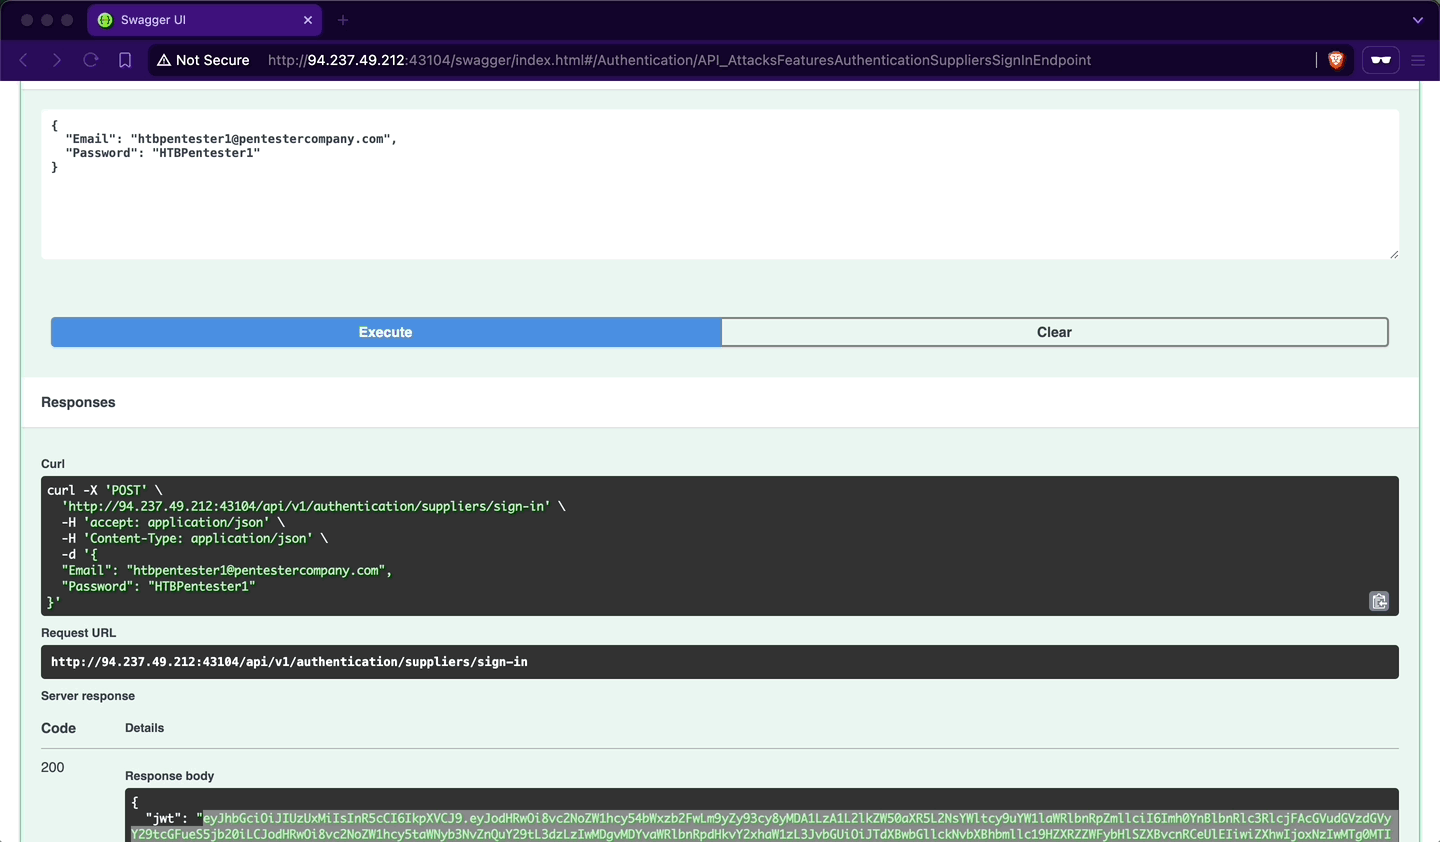Copy the curl command to clipboard
The width and height of the screenshot is (1440, 842).
[1379, 601]
